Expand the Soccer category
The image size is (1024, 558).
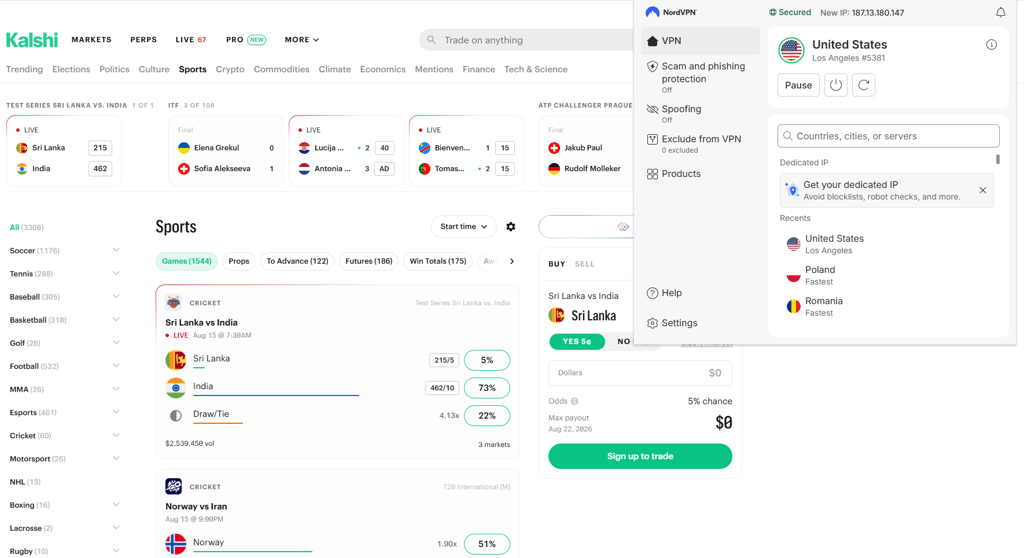click(x=116, y=250)
